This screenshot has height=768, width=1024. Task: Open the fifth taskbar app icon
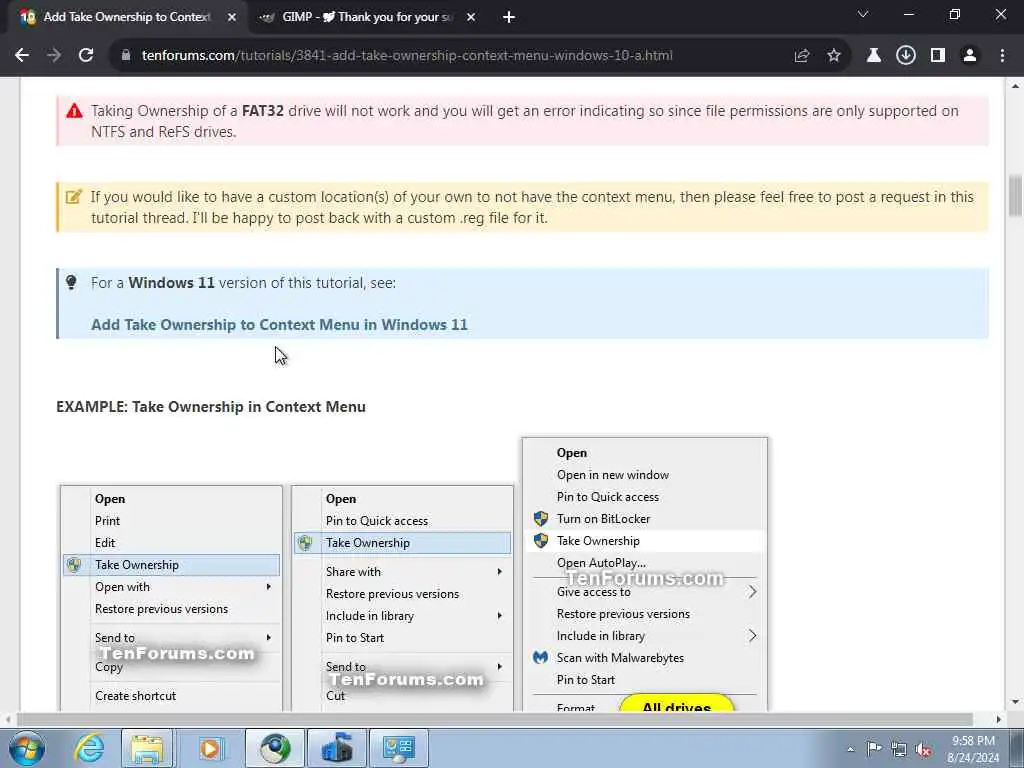(x=337, y=748)
